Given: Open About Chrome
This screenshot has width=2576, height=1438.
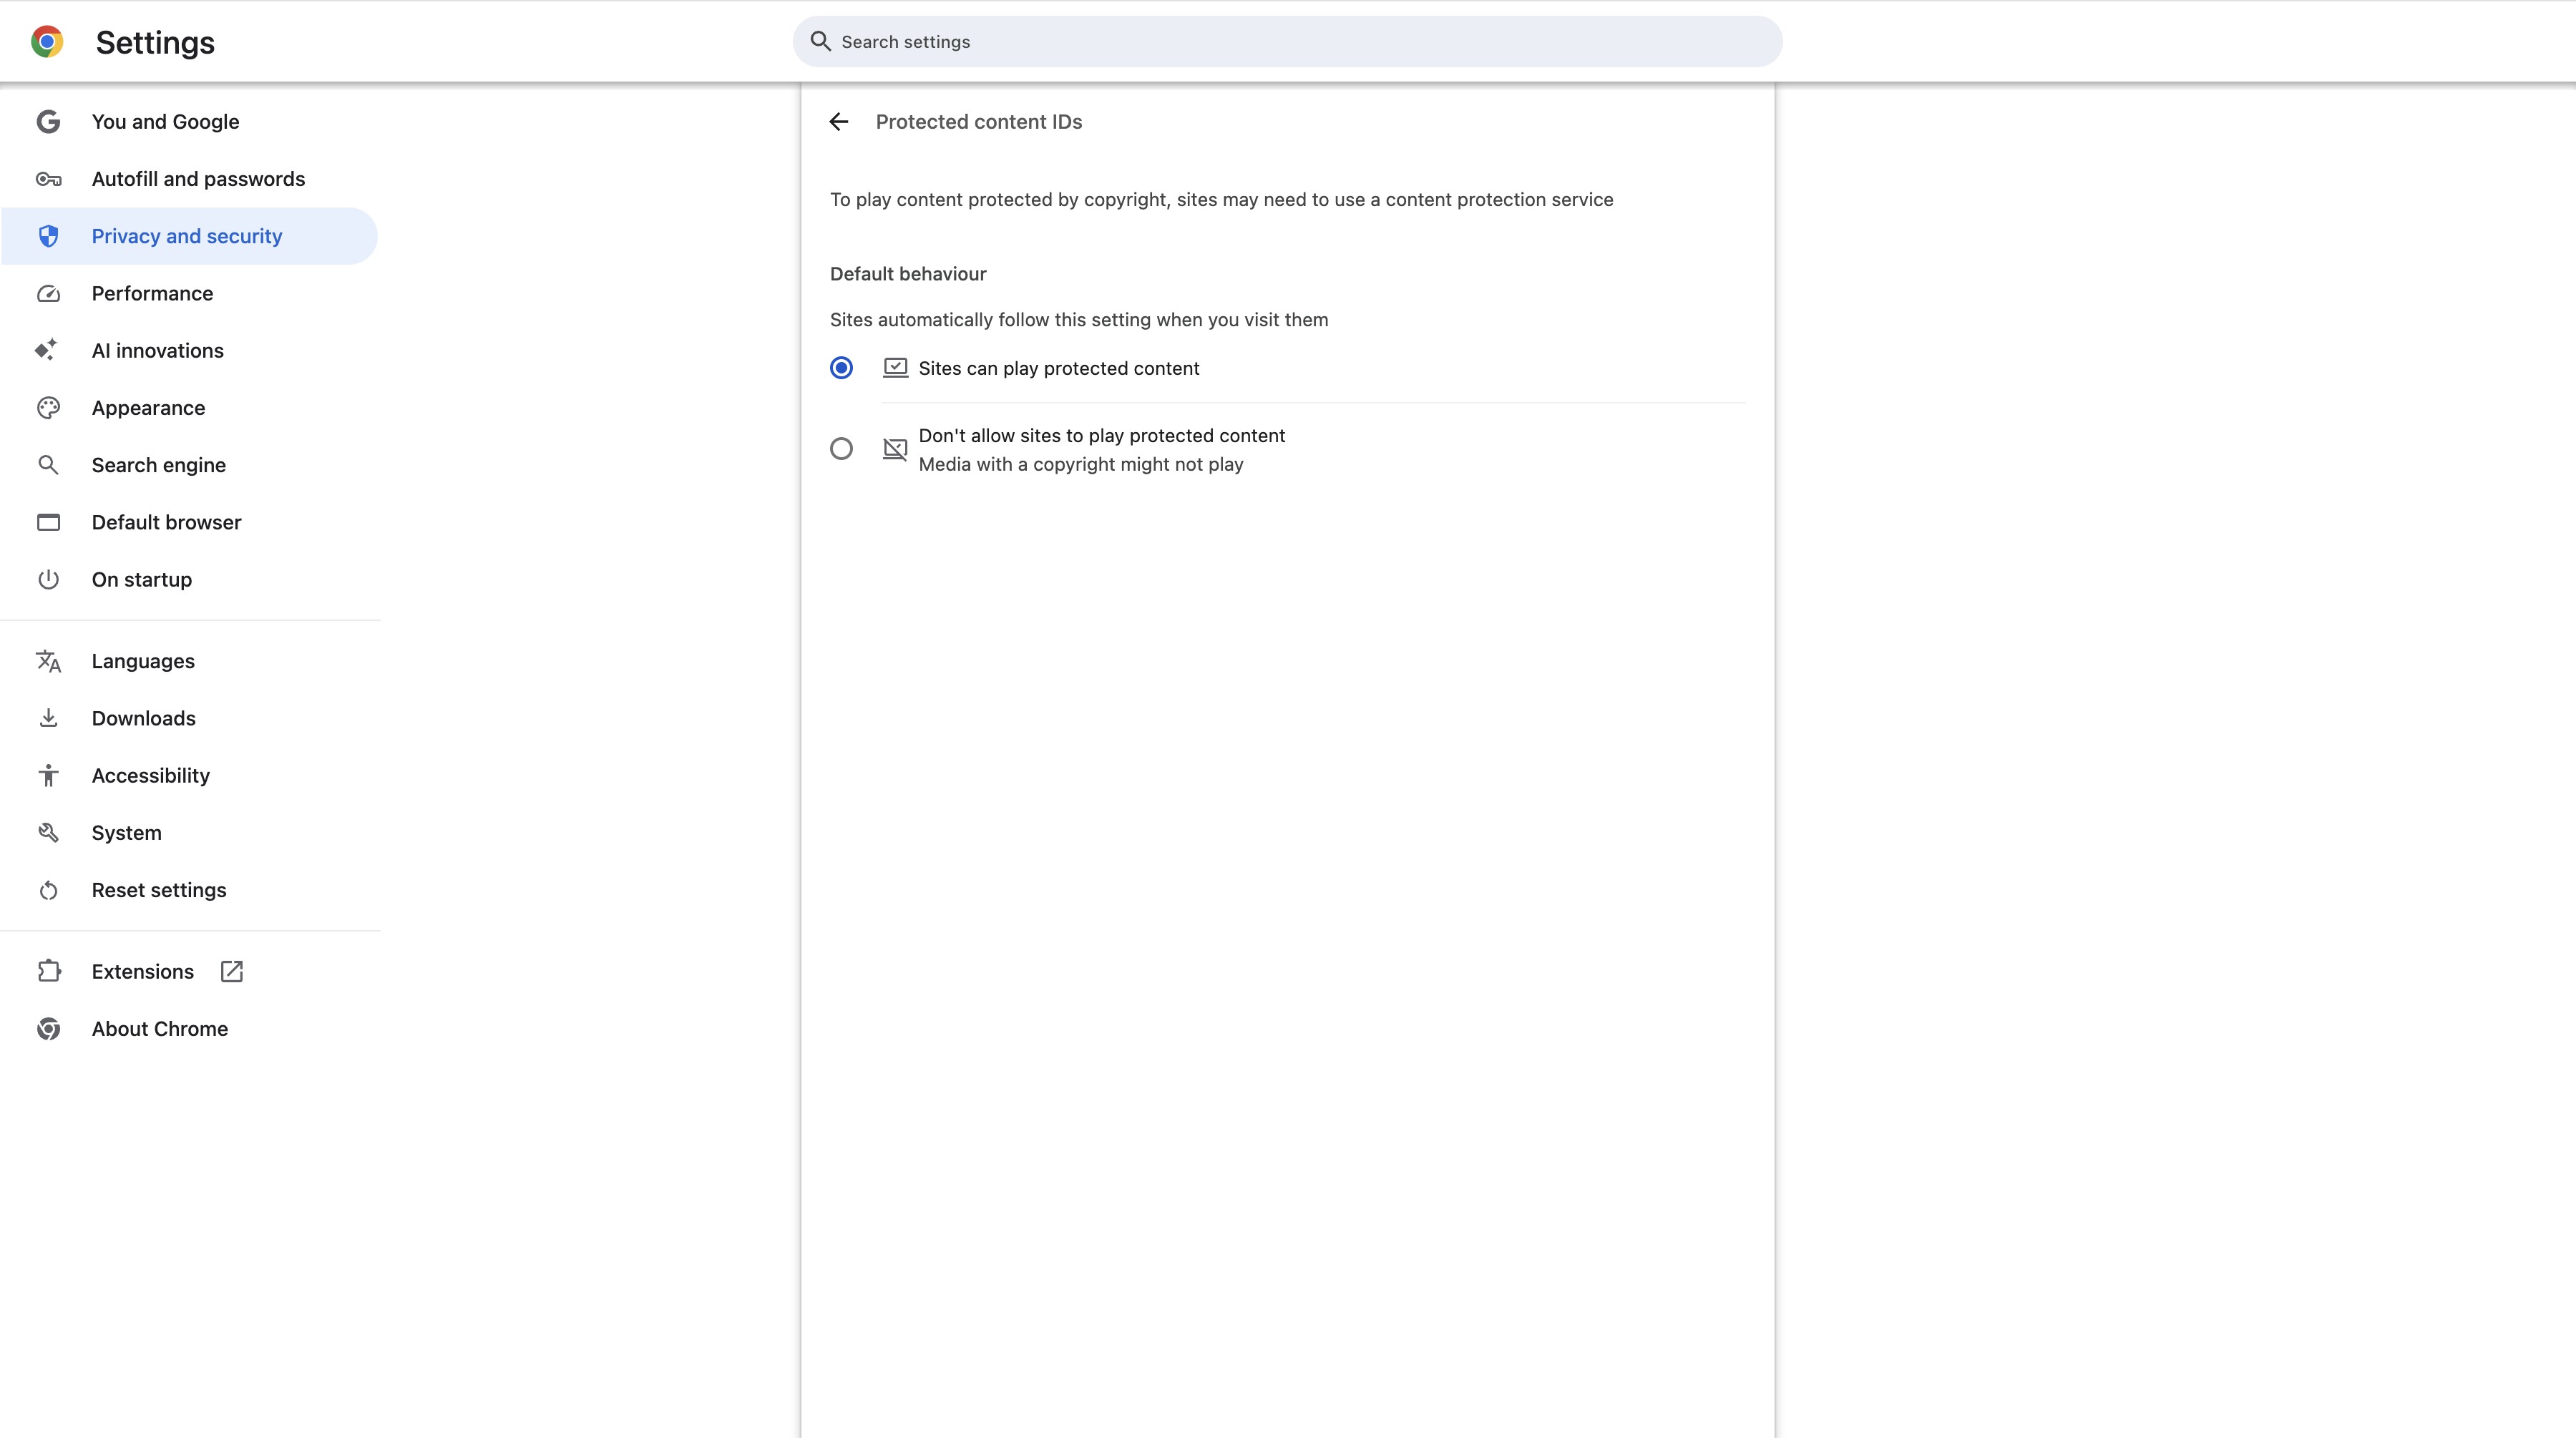Looking at the screenshot, I should (x=160, y=1028).
